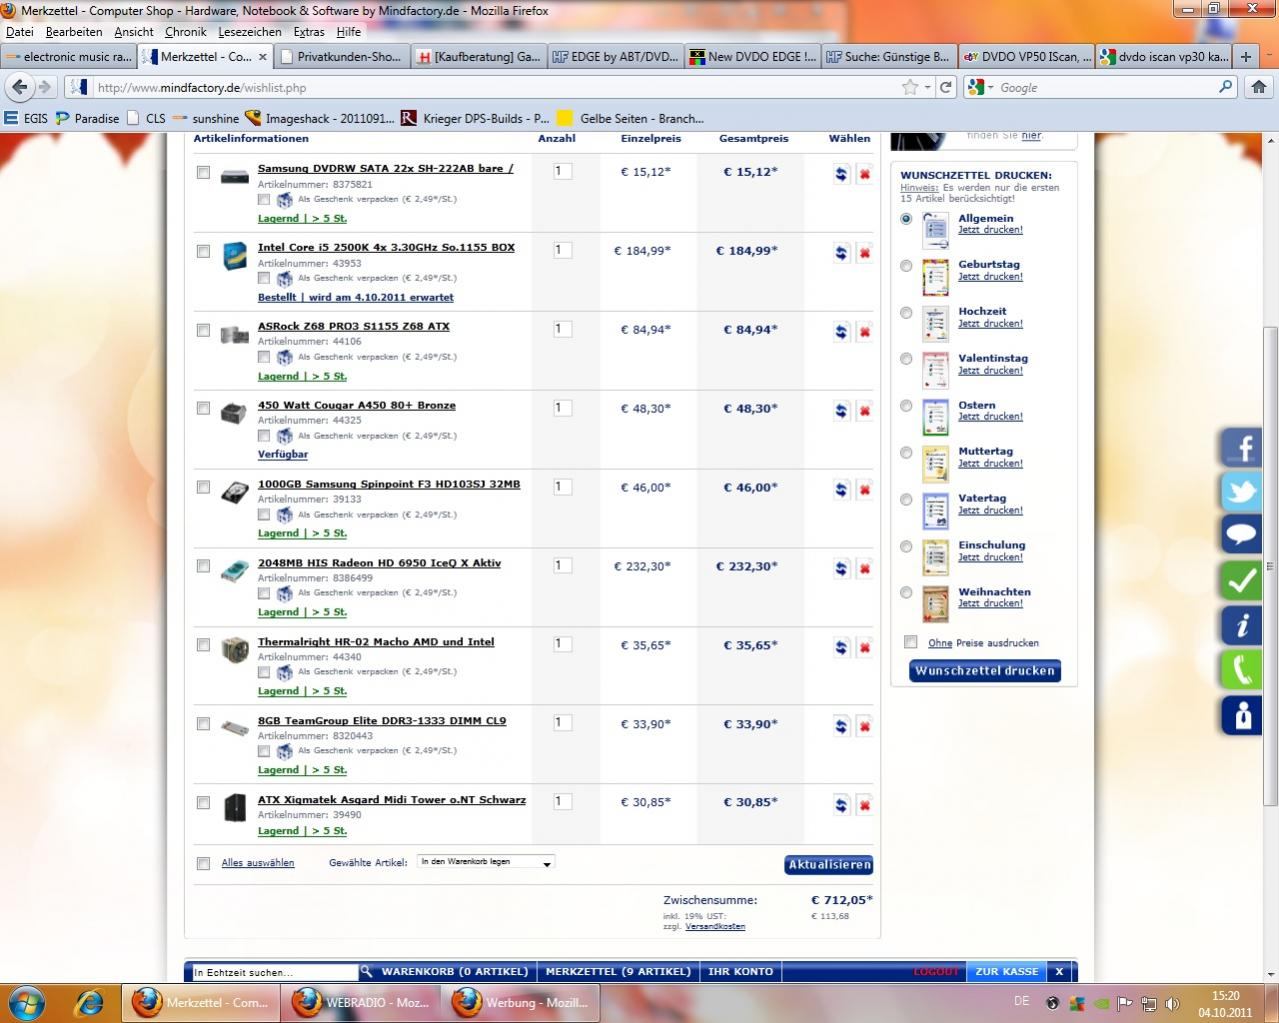Click the quantity field for Samsung DVDRW
1279x1023 pixels.
(562, 171)
